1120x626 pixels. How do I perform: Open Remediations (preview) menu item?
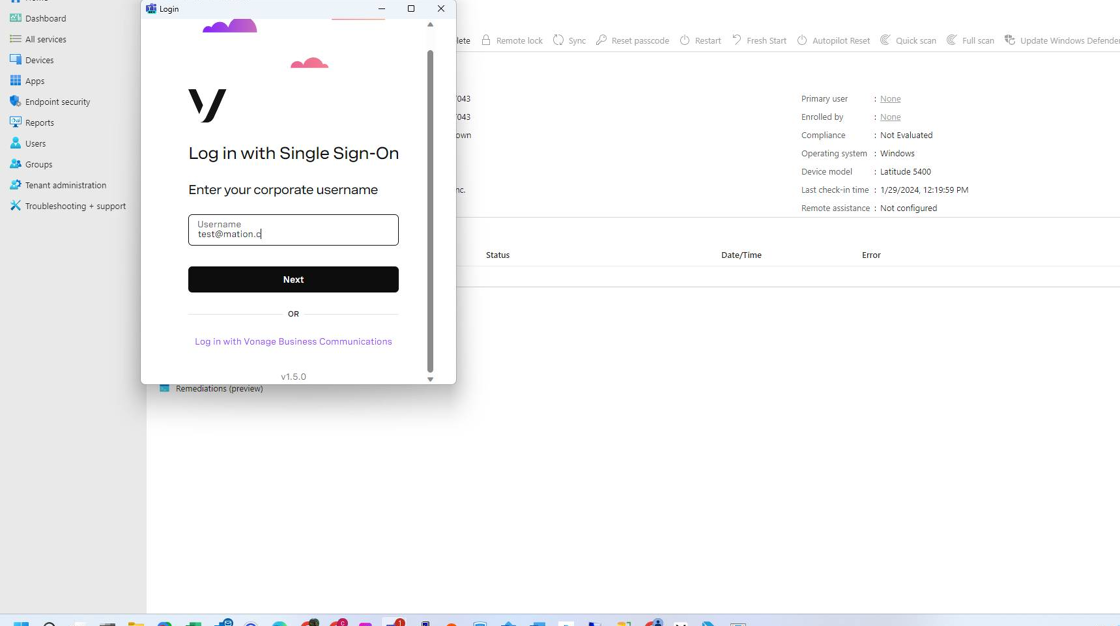click(211, 388)
